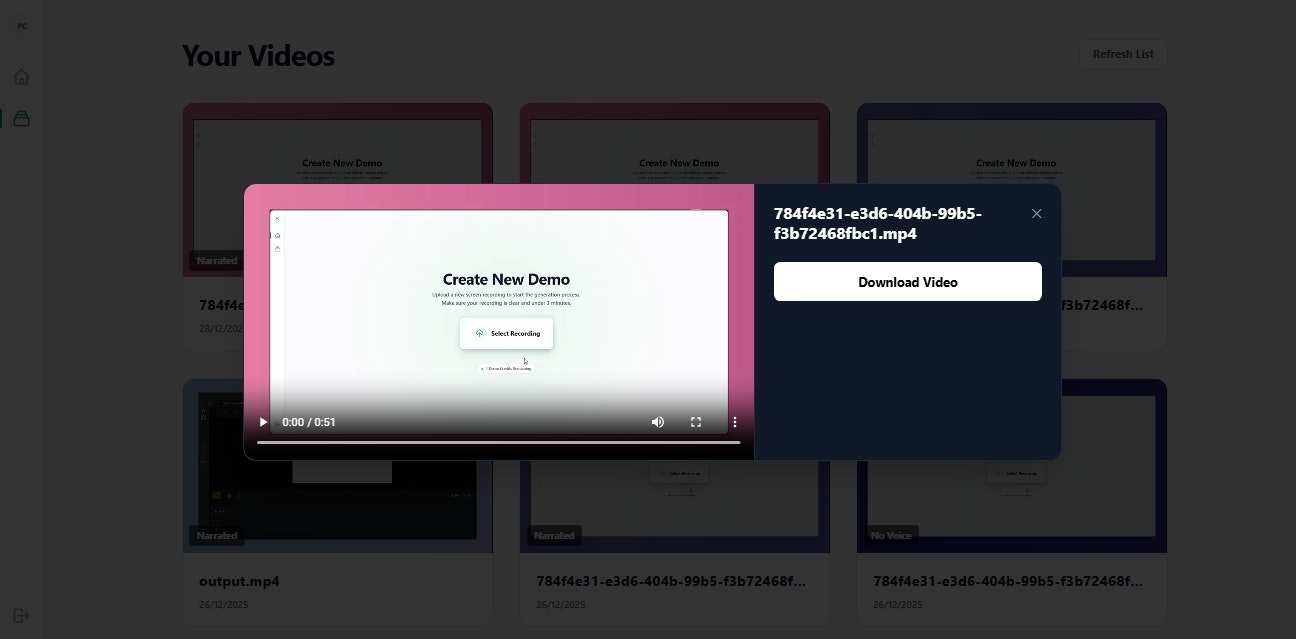Open the Home icon in sidebar
Screen dimensions: 1296x639
pyautogui.click(x=21, y=77)
